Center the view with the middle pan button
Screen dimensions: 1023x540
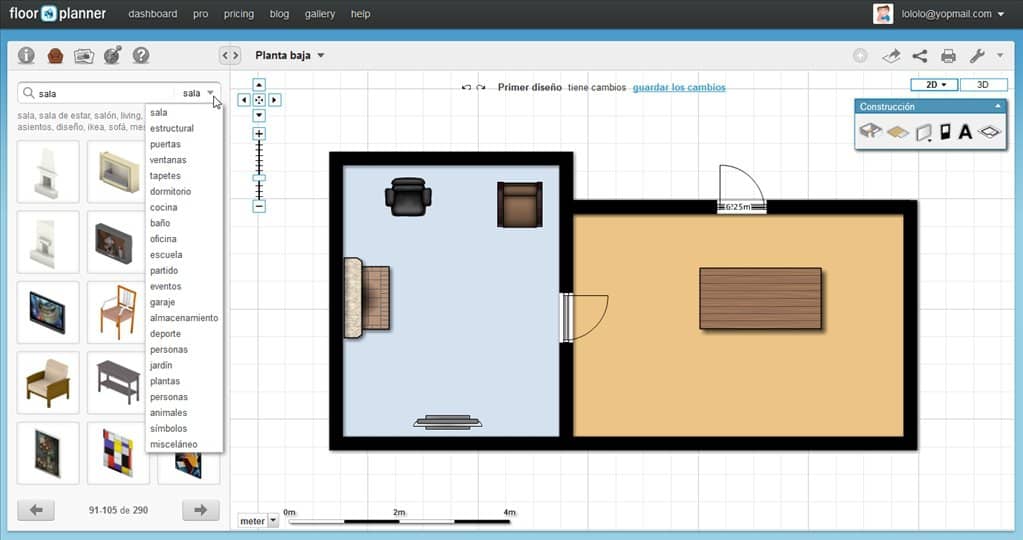click(x=259, y=100)
